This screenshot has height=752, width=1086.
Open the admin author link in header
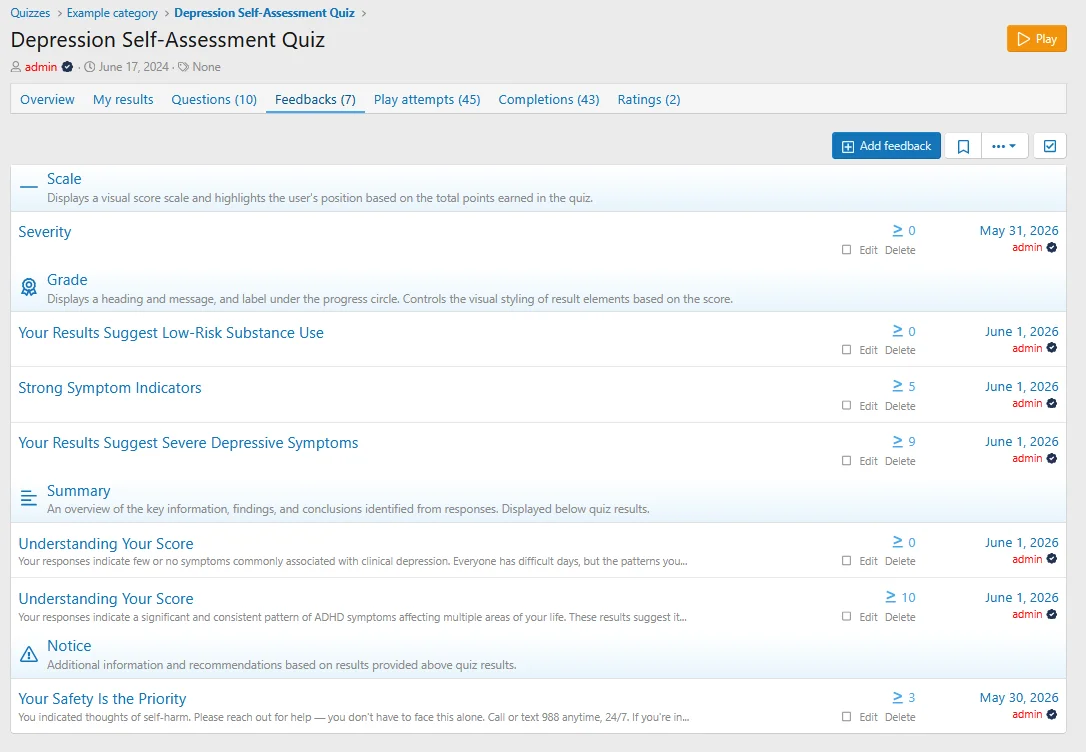pos(41,67)
